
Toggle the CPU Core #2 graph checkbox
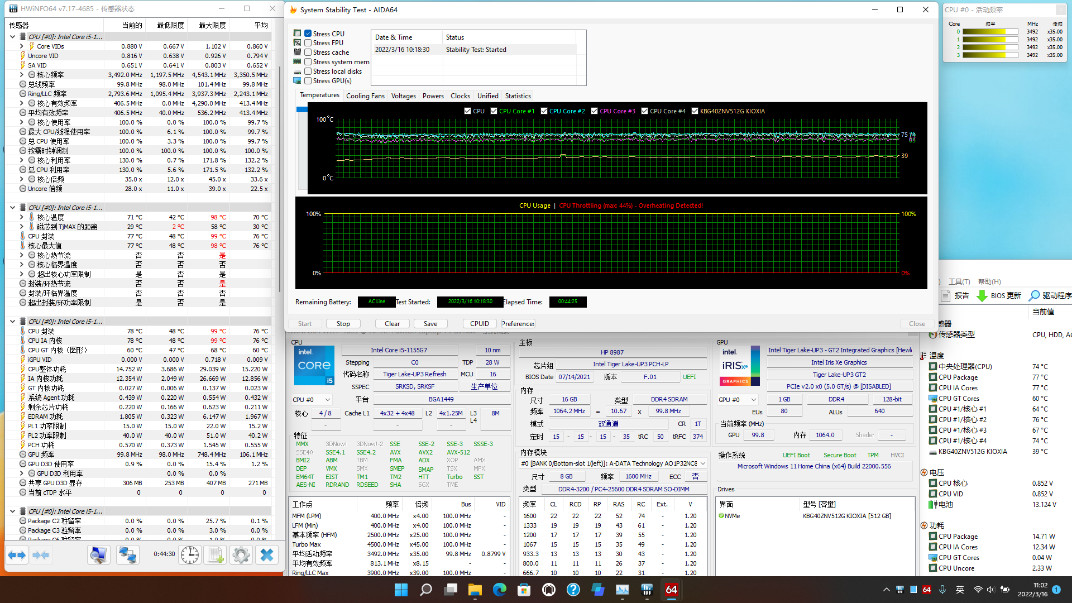544,111
